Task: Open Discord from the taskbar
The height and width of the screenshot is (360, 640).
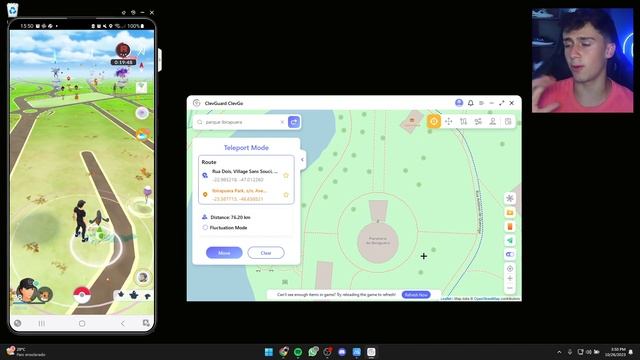Action: [x=342, y=352]
